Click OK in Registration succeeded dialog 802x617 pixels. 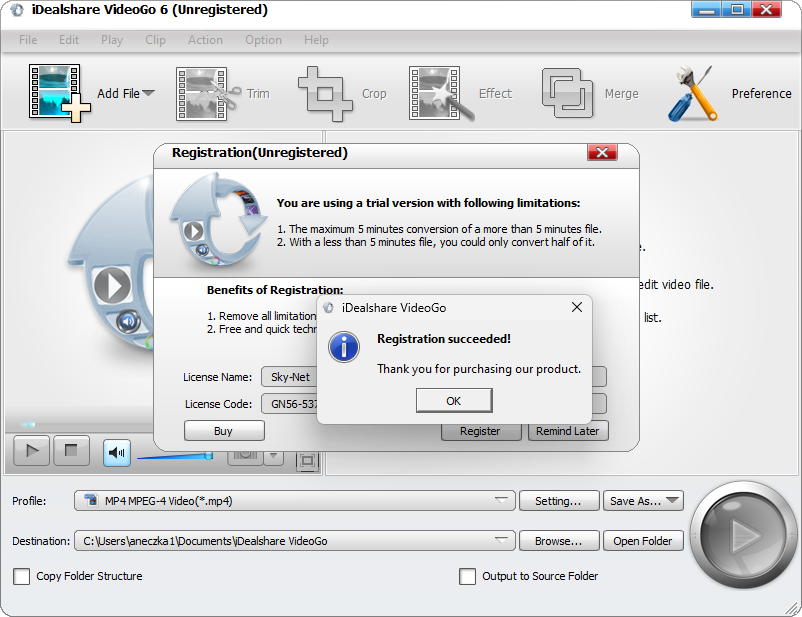(x=454, y=401)
